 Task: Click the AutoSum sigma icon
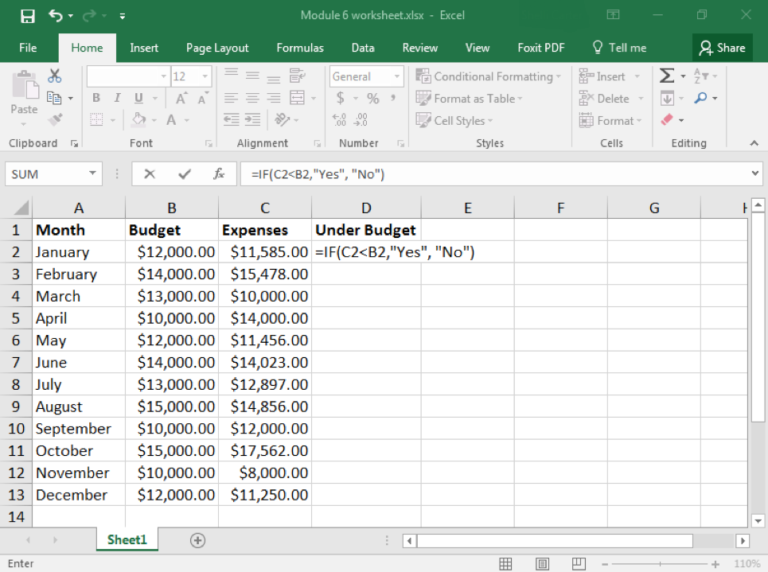tap(667, 76)
